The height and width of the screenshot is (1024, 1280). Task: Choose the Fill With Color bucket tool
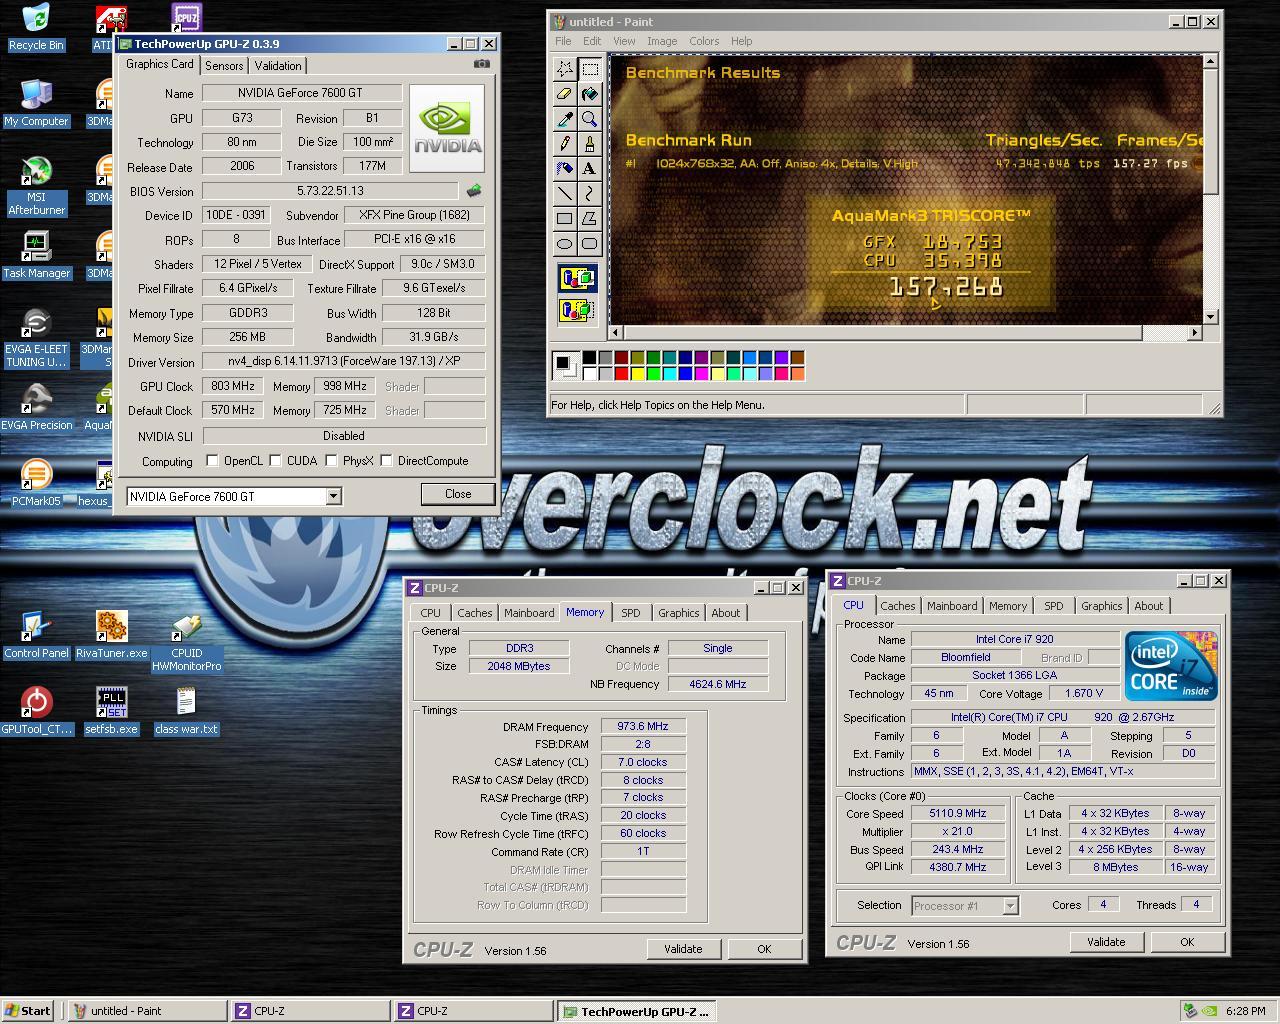[590, 94]
